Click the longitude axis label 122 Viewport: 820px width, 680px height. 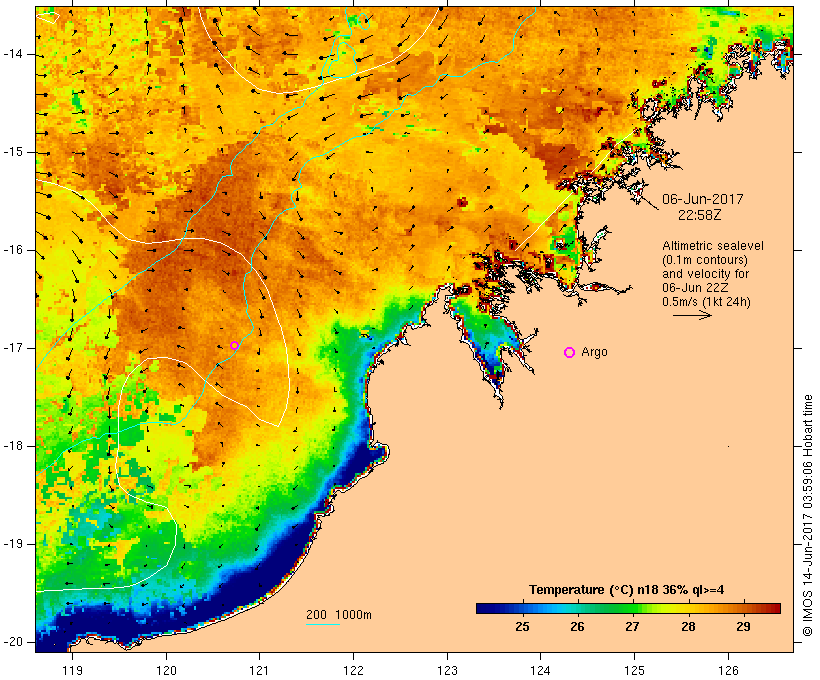tap(354, 670)
